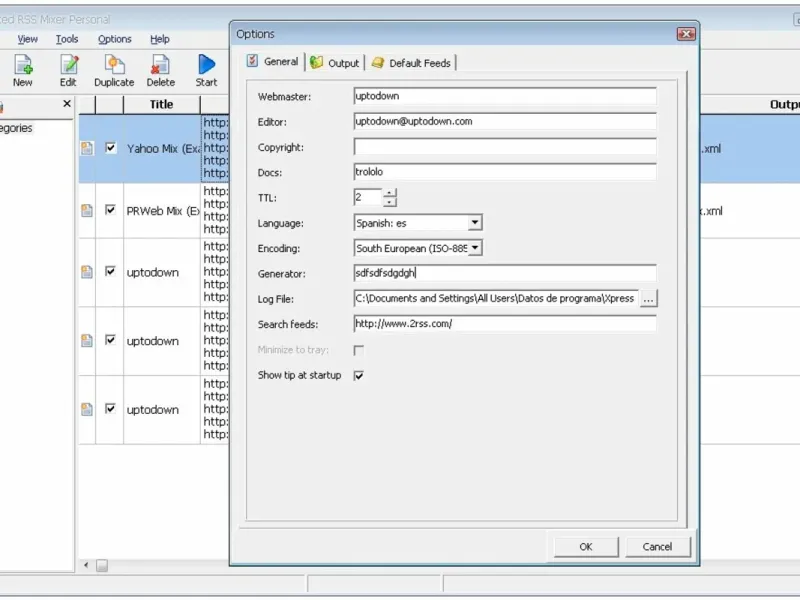Select the PRWeb Mix feed row title
800x600 pixels.
[163, 211]
